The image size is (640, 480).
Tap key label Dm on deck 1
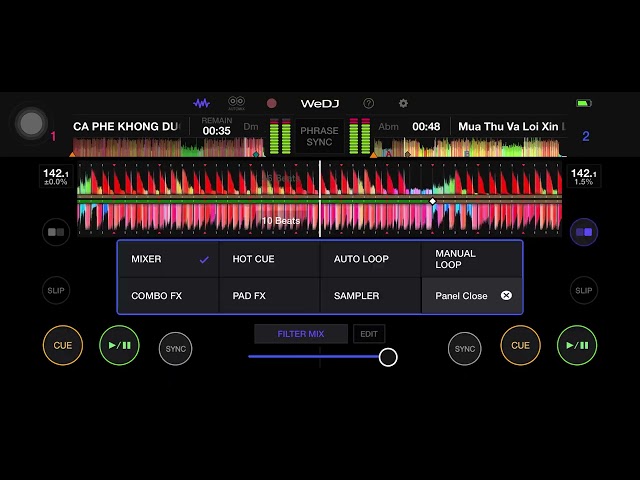point(251,127)
